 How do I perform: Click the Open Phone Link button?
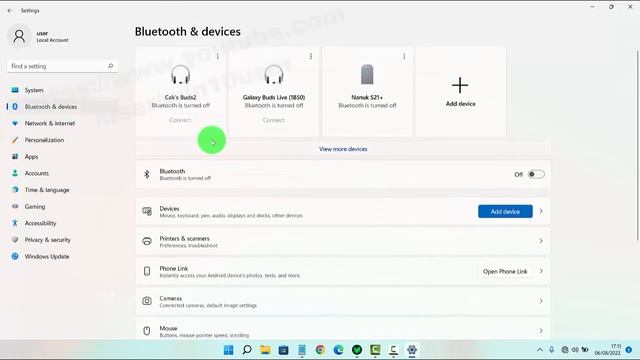tap(505, 271)
